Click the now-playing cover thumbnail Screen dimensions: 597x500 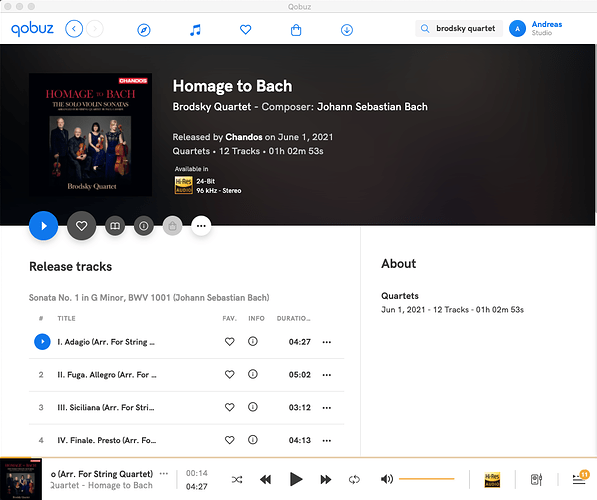(21, 479)
